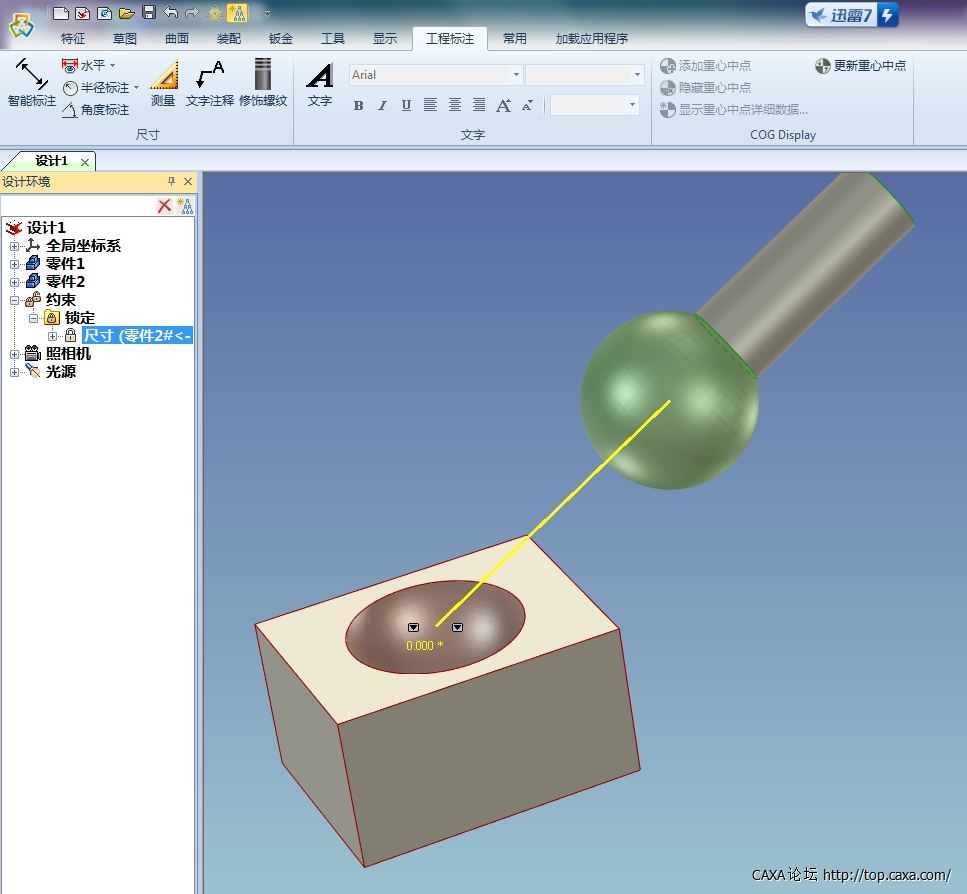Open the Arial font dropdown
This screenshot has height=894, width=967.
516,75
